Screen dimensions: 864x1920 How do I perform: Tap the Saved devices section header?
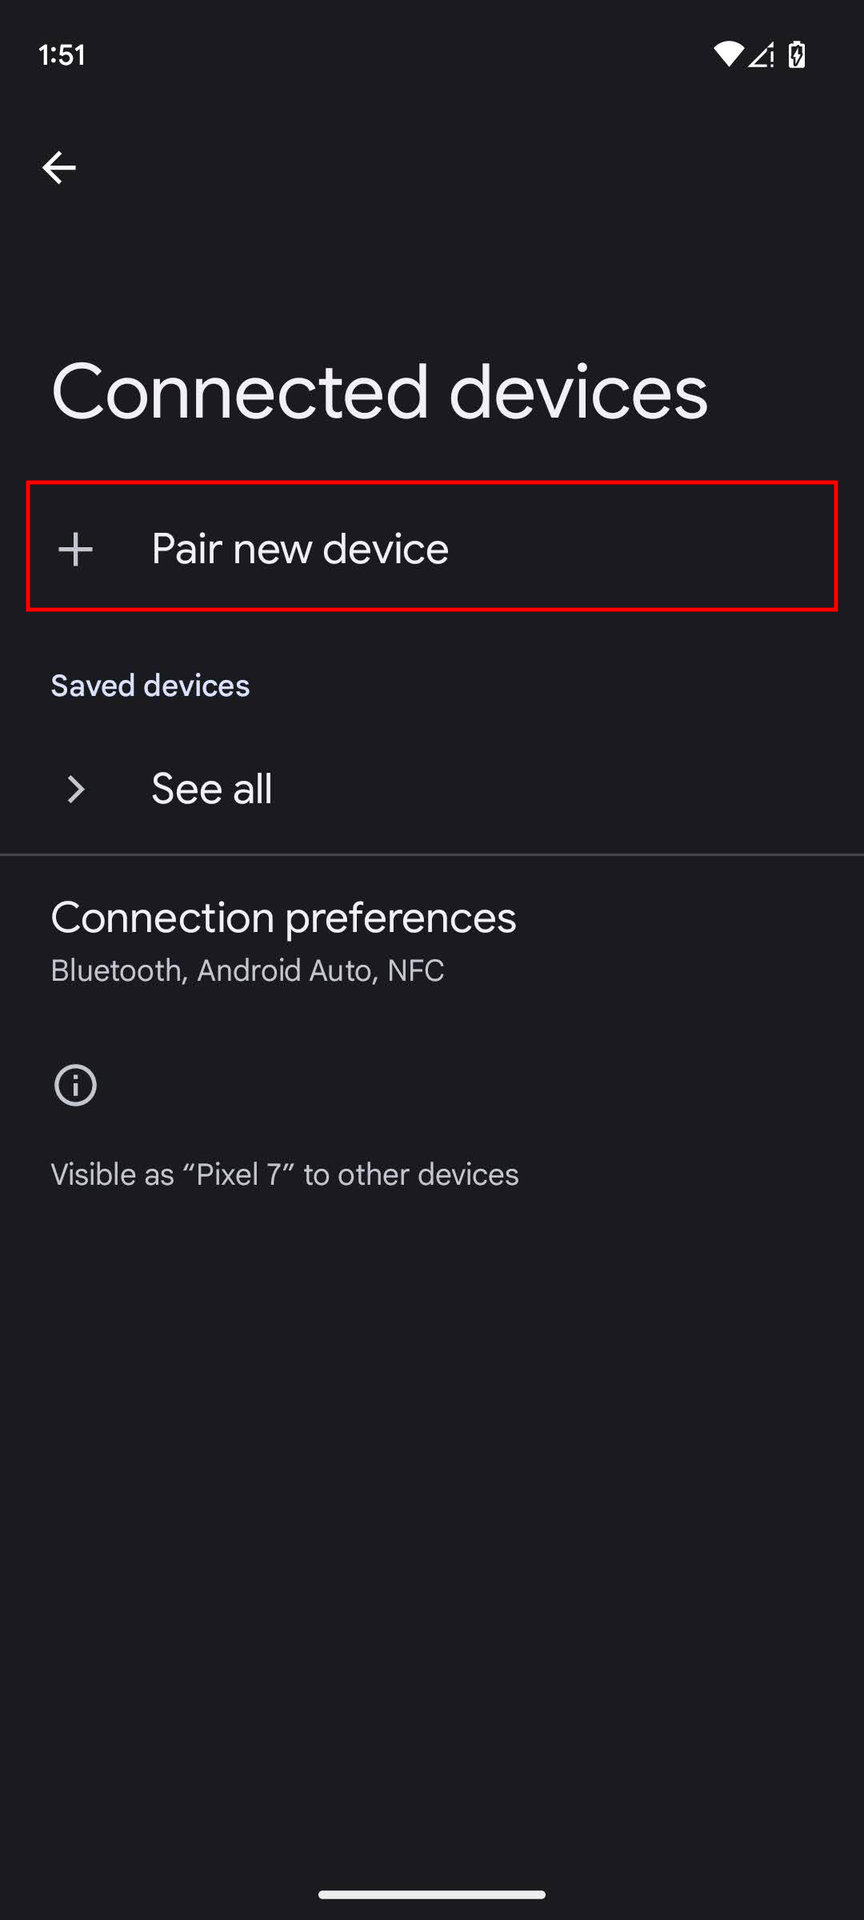coord(150,686)
